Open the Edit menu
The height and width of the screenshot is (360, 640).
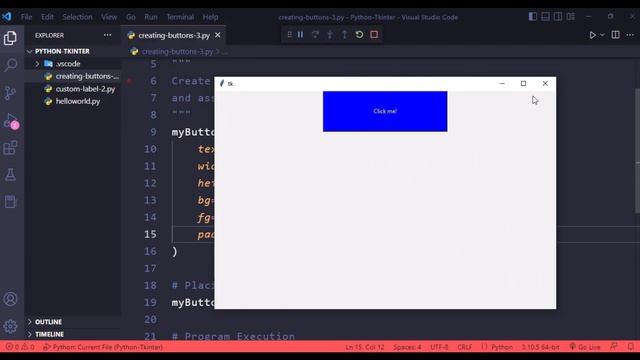[47, 17]
